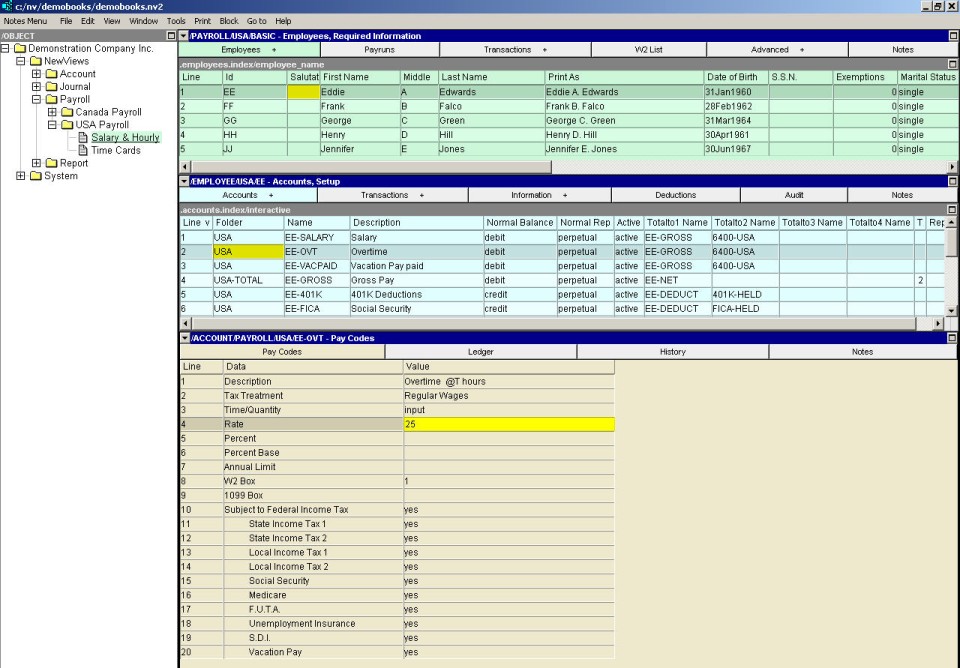The image size is (960, 668).
Task: Expand the Report folder node
Action: click(37, 164)
